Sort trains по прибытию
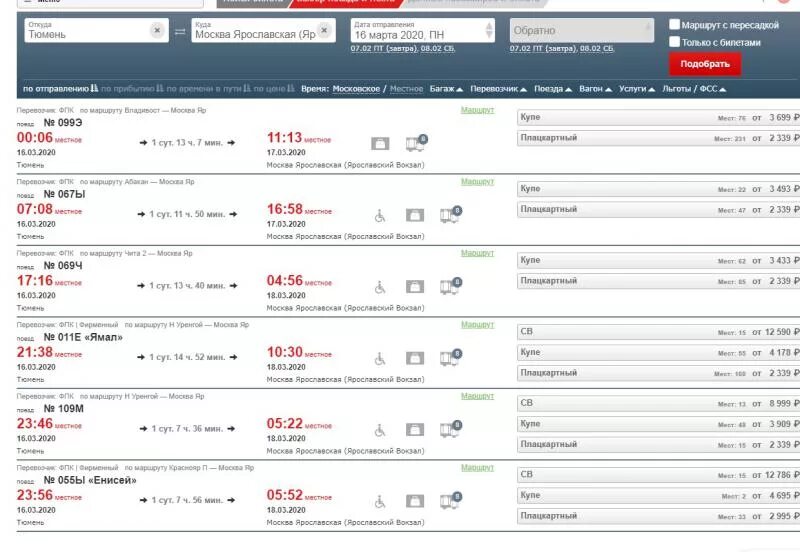 (x=132, y=89)
